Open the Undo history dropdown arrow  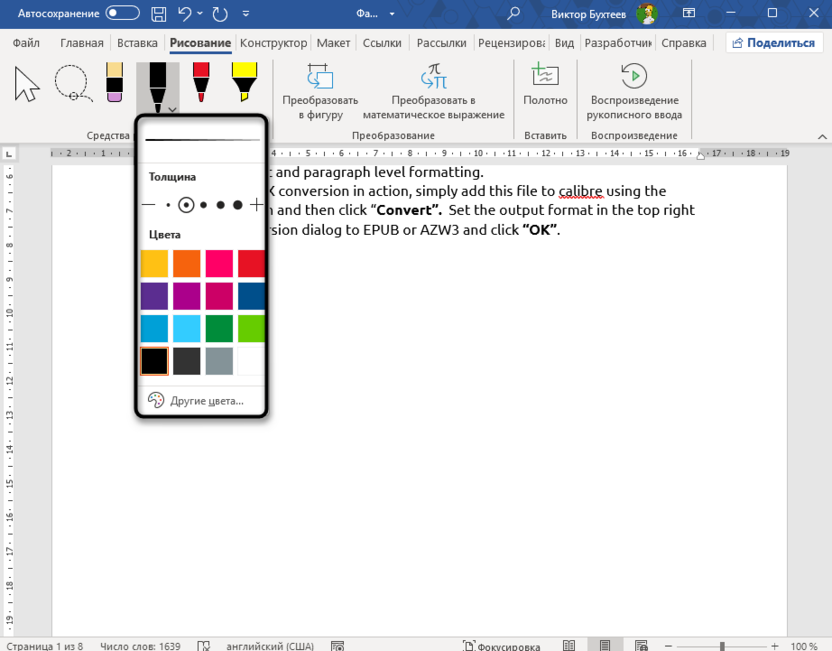[202, 14]
